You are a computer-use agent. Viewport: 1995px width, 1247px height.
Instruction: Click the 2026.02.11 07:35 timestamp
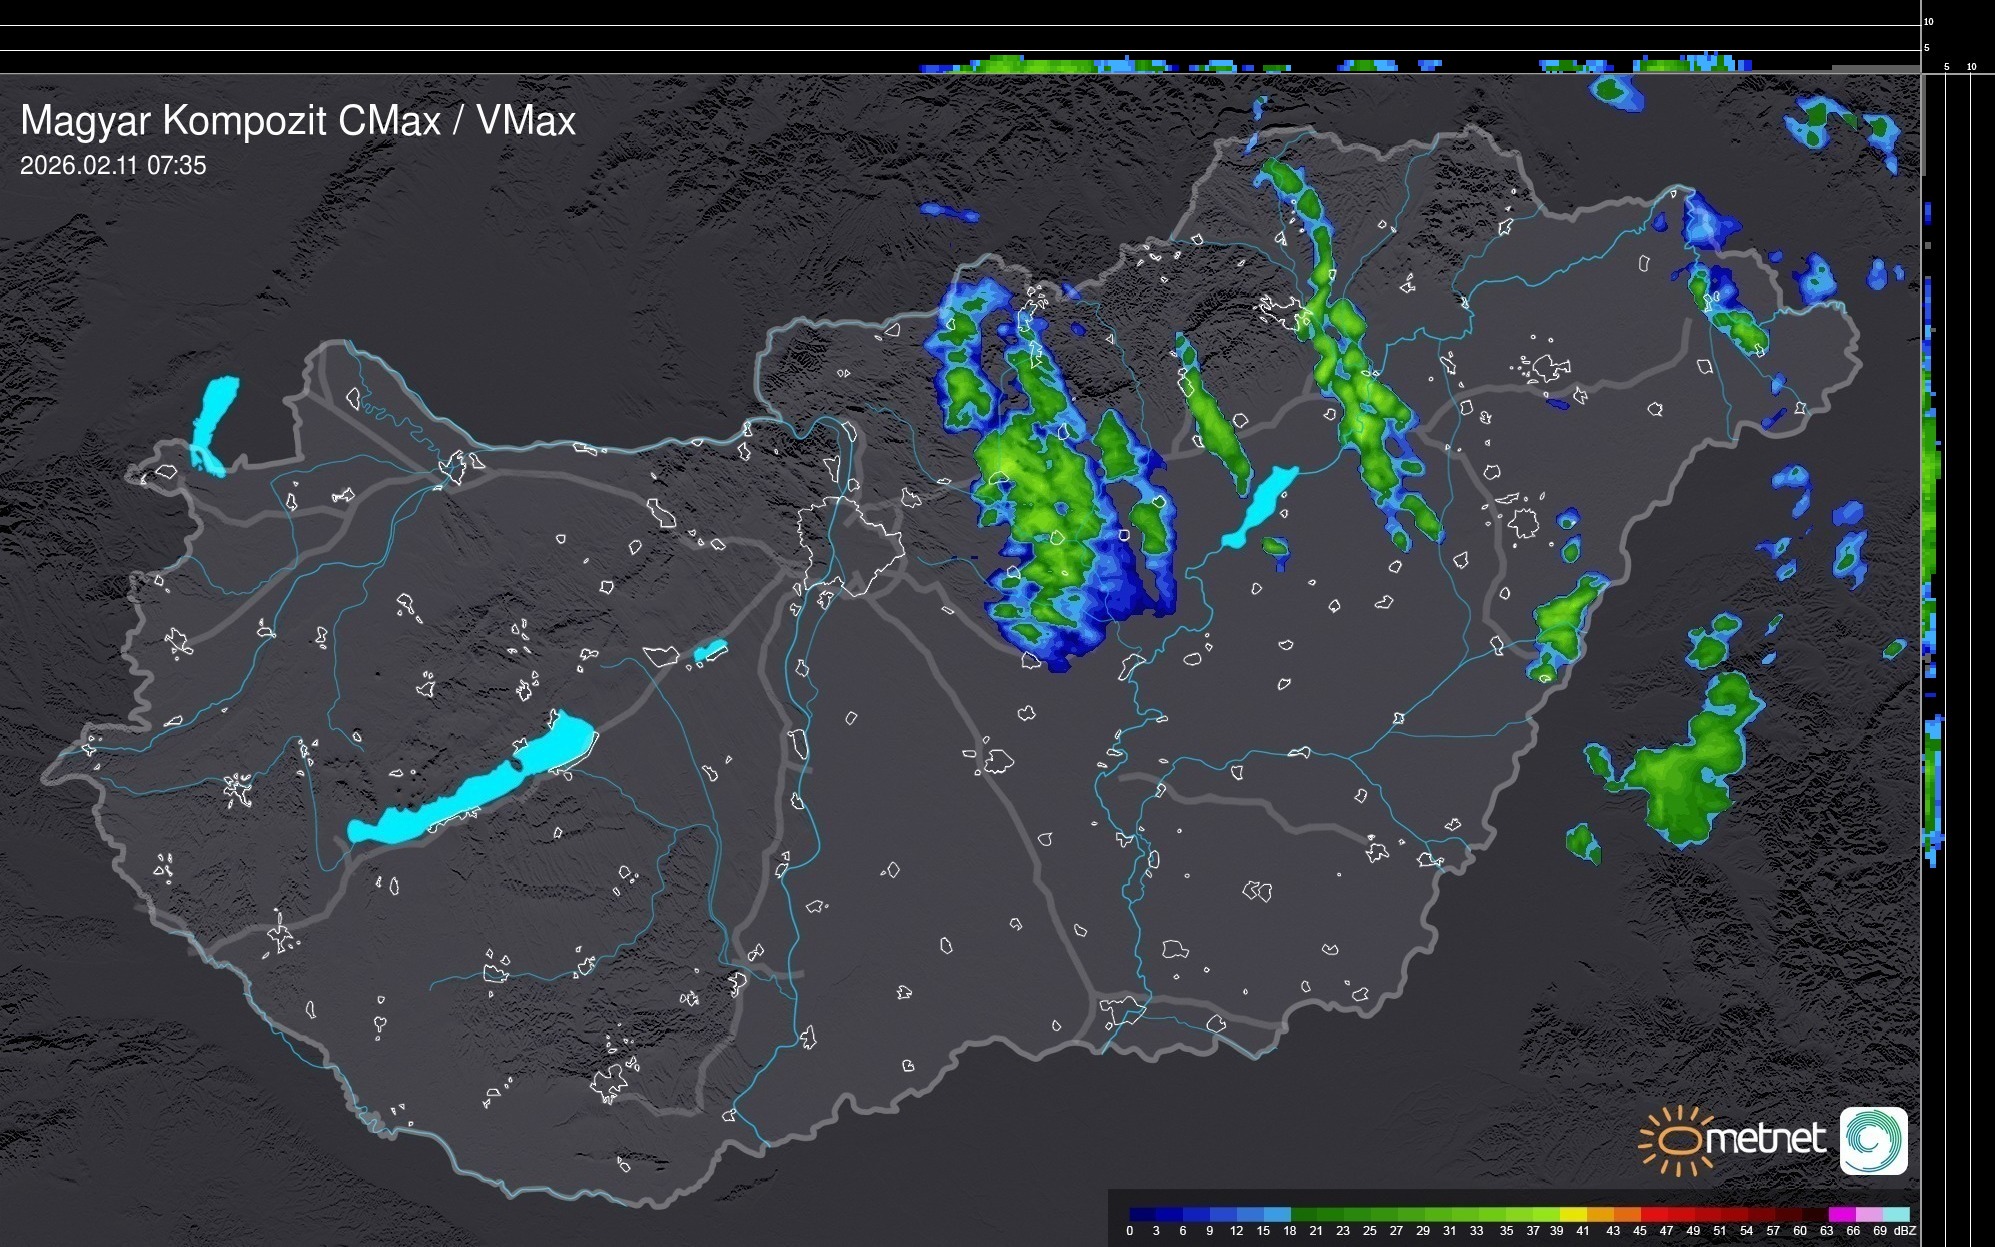pos(113,166)
